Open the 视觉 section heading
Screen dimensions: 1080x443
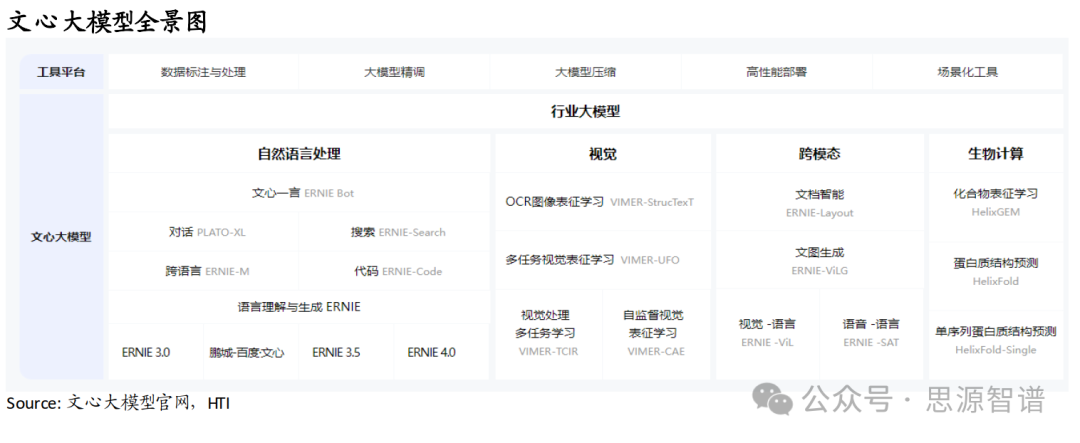[x=603, y=154]
